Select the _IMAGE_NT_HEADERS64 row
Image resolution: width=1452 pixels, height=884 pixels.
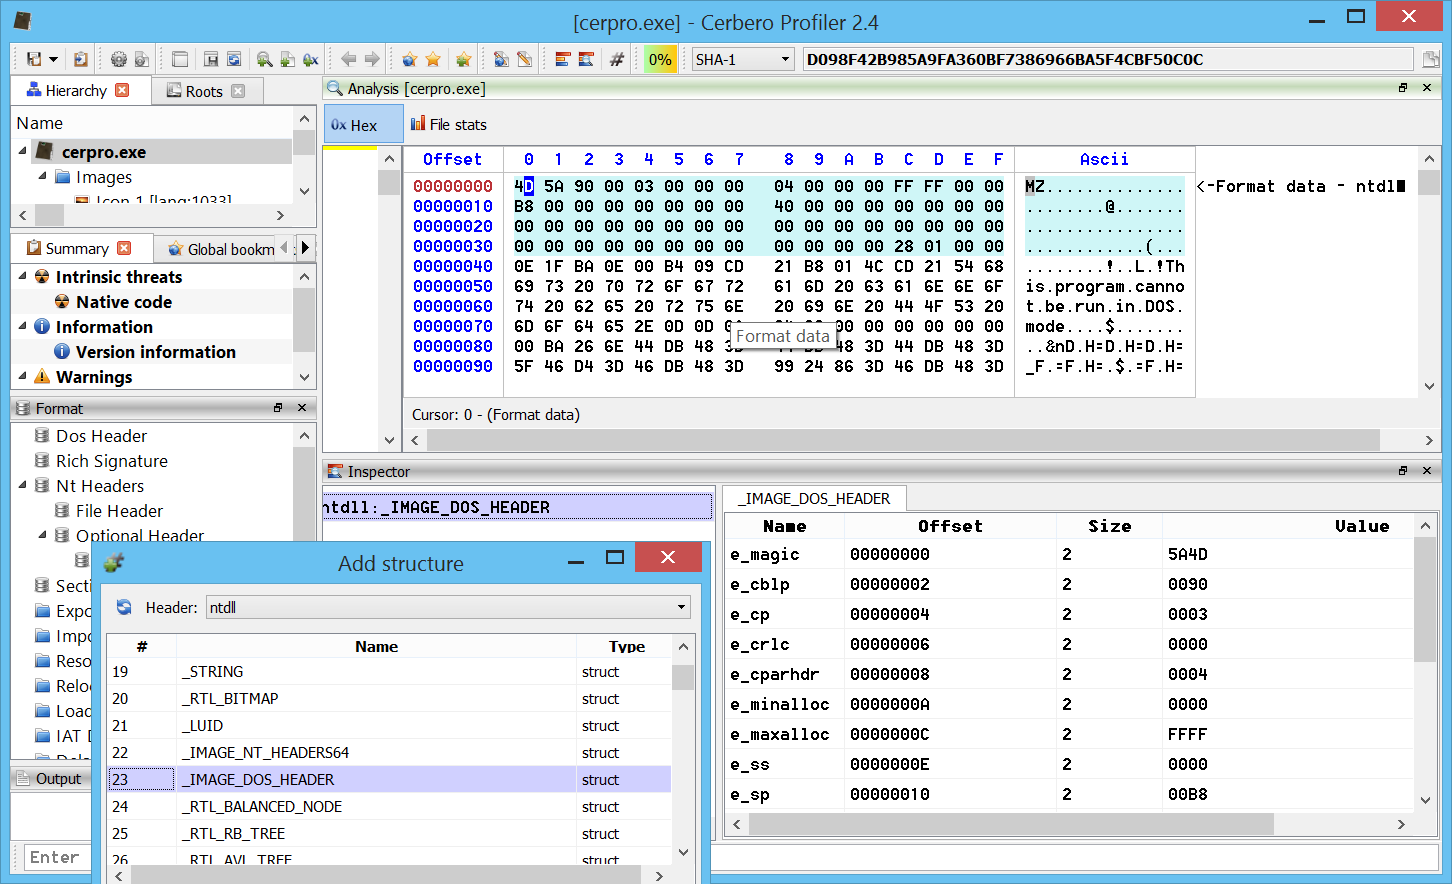390,753
